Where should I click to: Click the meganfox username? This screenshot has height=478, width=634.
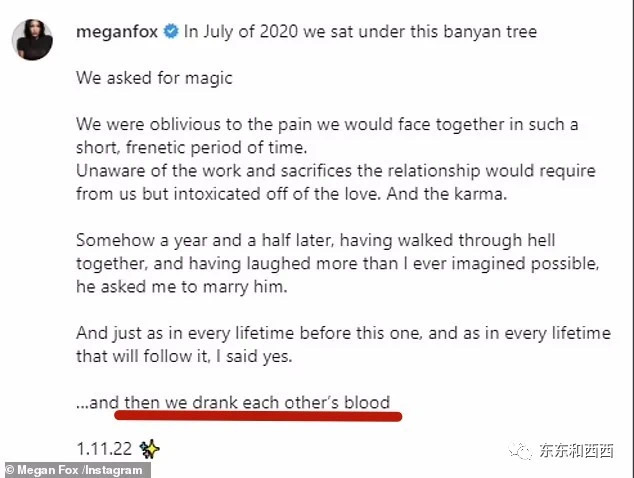click(117, 32)
